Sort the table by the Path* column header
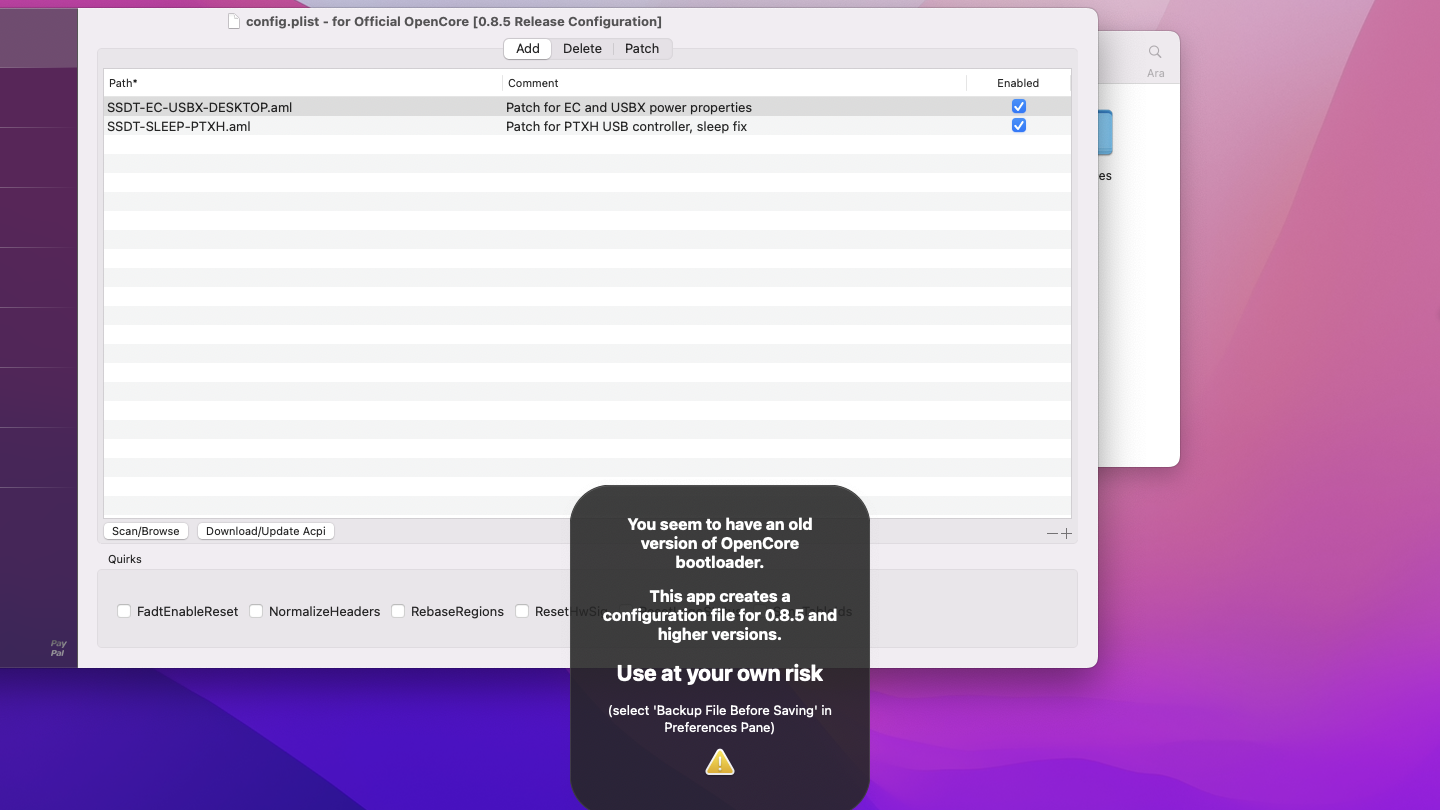Viewport: 1440px width, 810px height. point(303,83)
